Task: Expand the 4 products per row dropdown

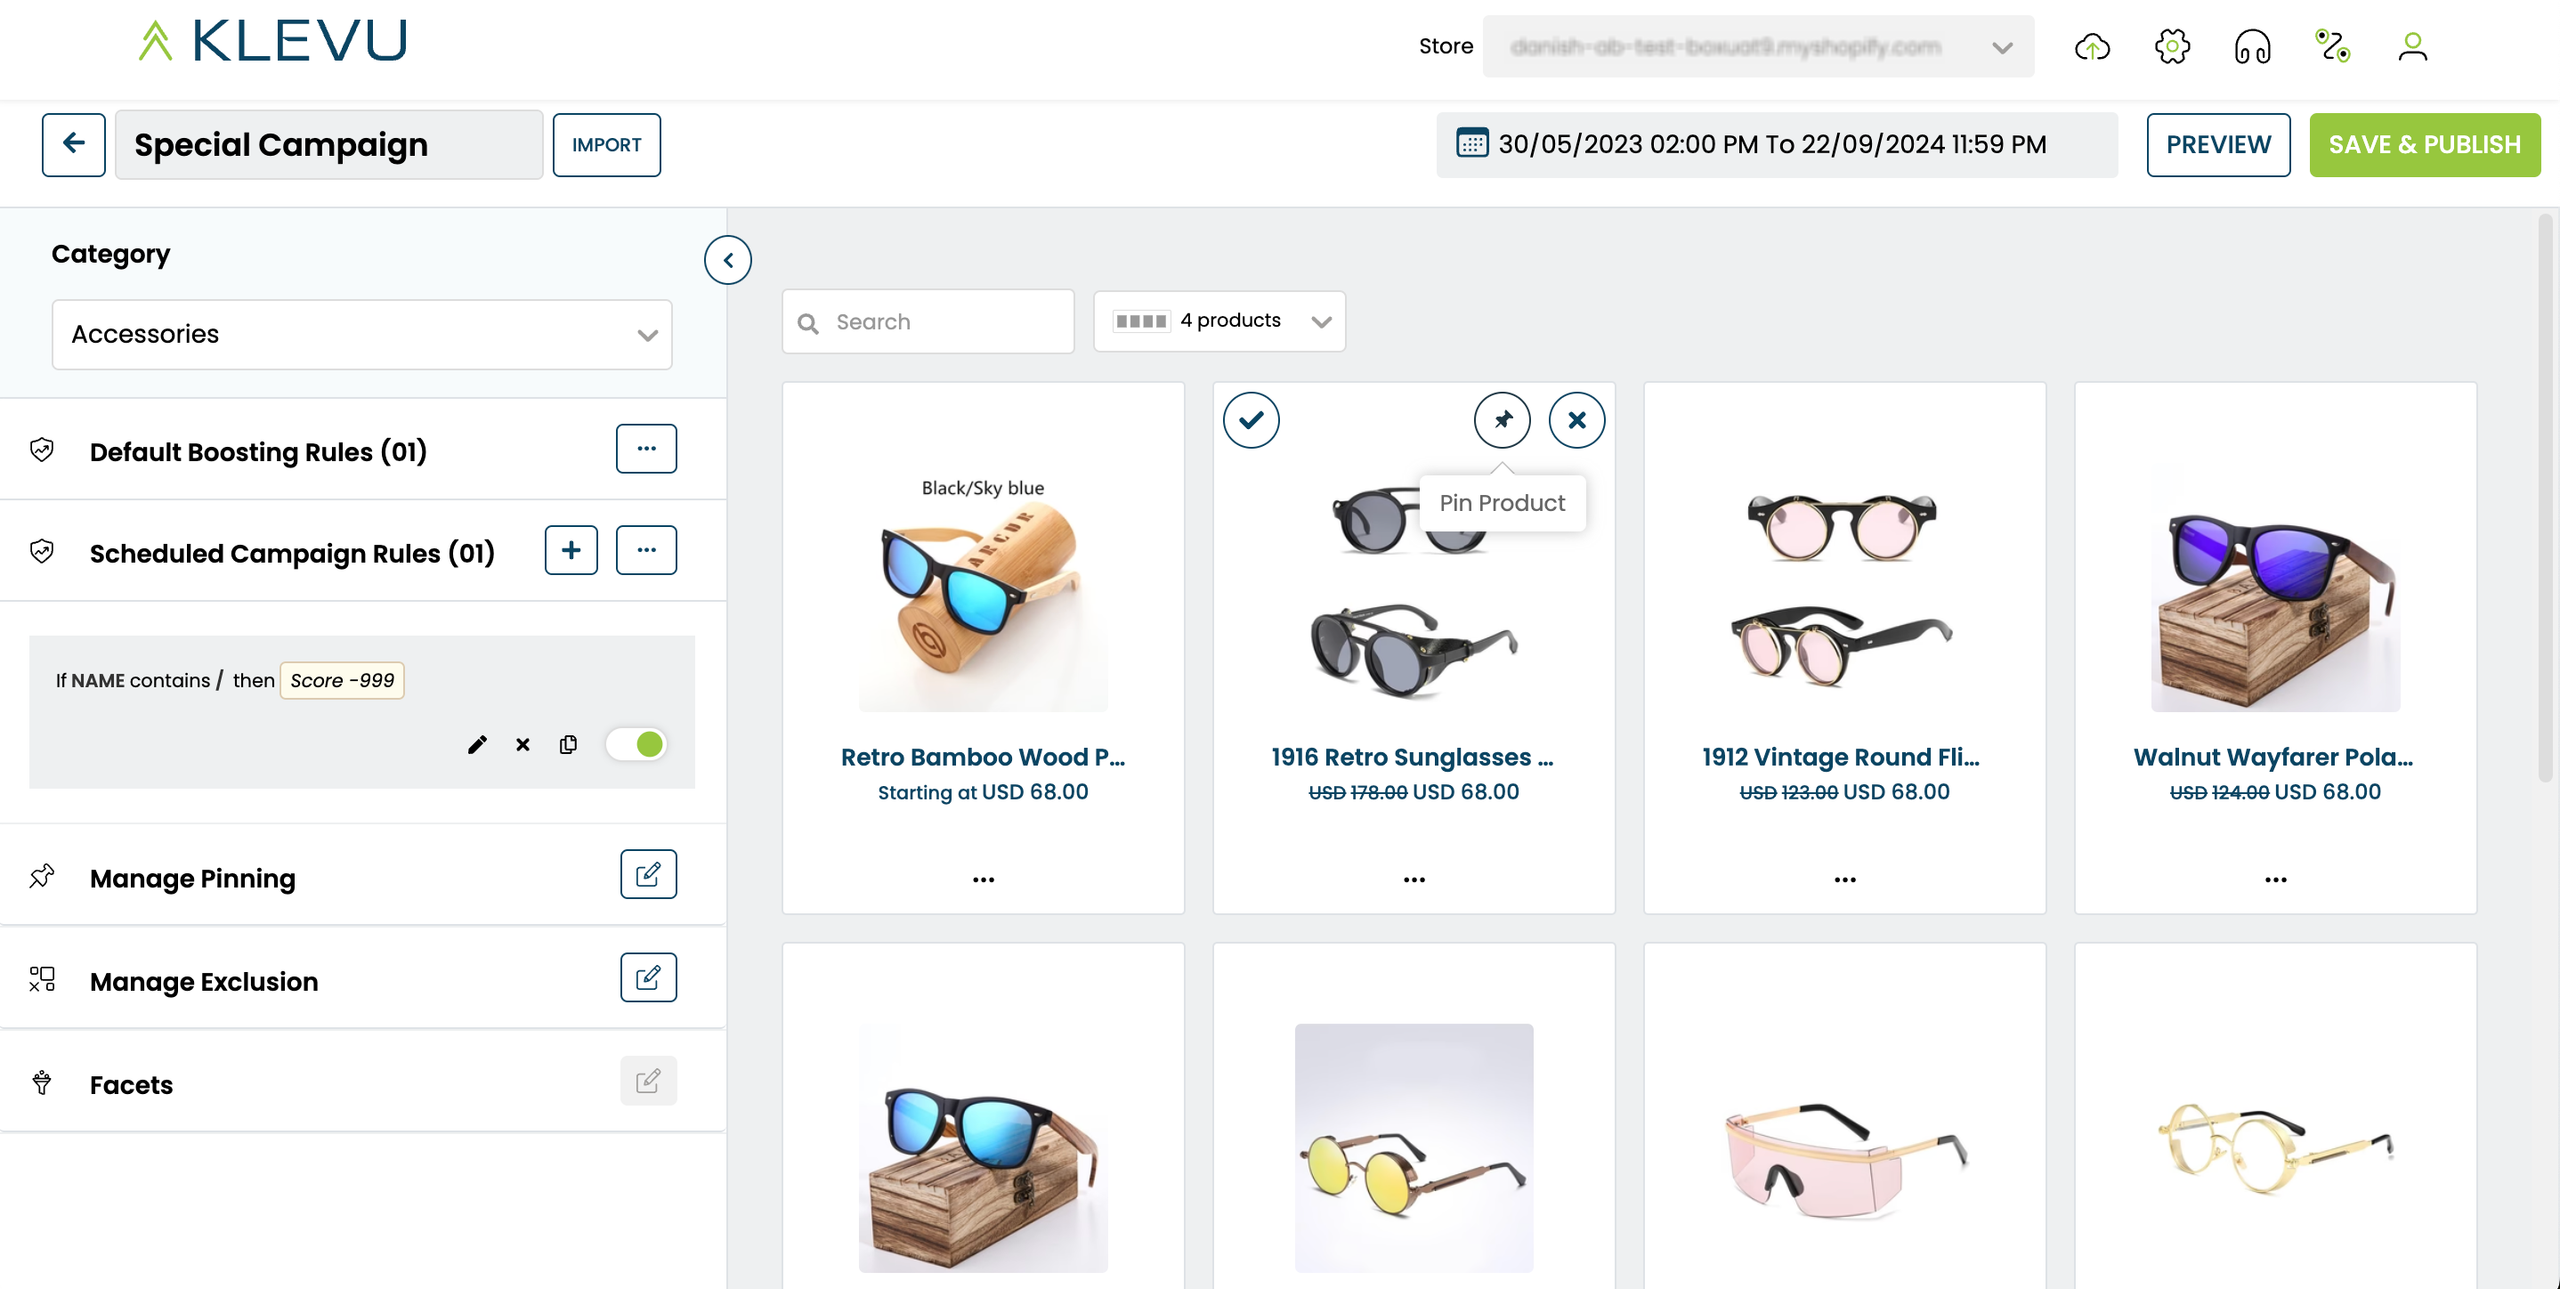Action: [x=1219, y=321]
